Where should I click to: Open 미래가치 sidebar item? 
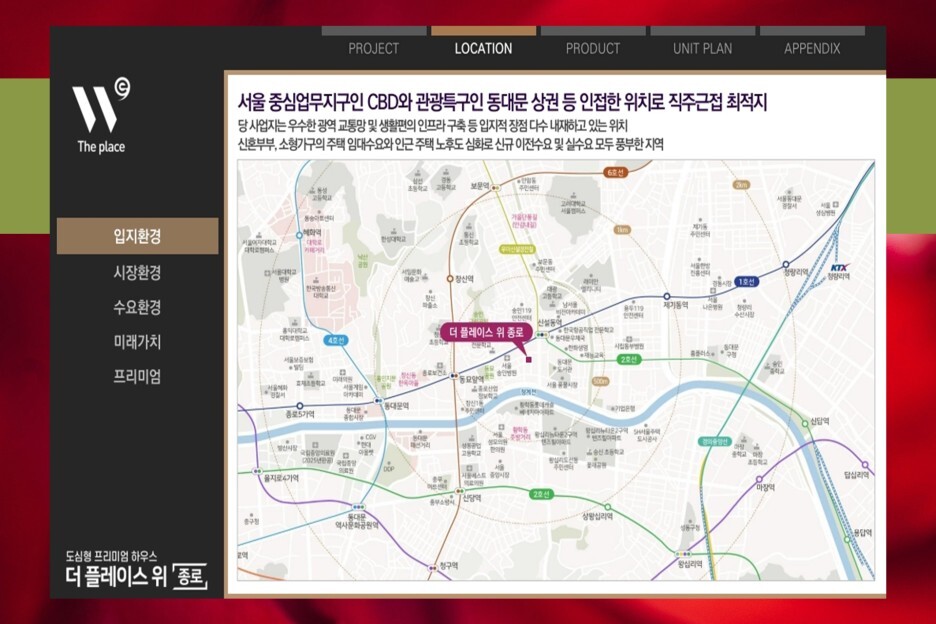(x=137, y=342)
